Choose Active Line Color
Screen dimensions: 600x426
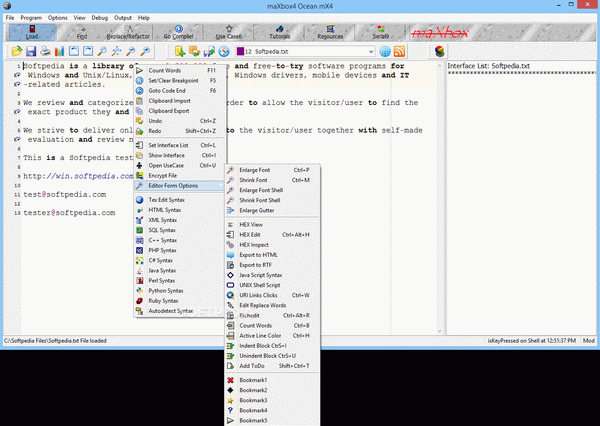coord(272,336)
